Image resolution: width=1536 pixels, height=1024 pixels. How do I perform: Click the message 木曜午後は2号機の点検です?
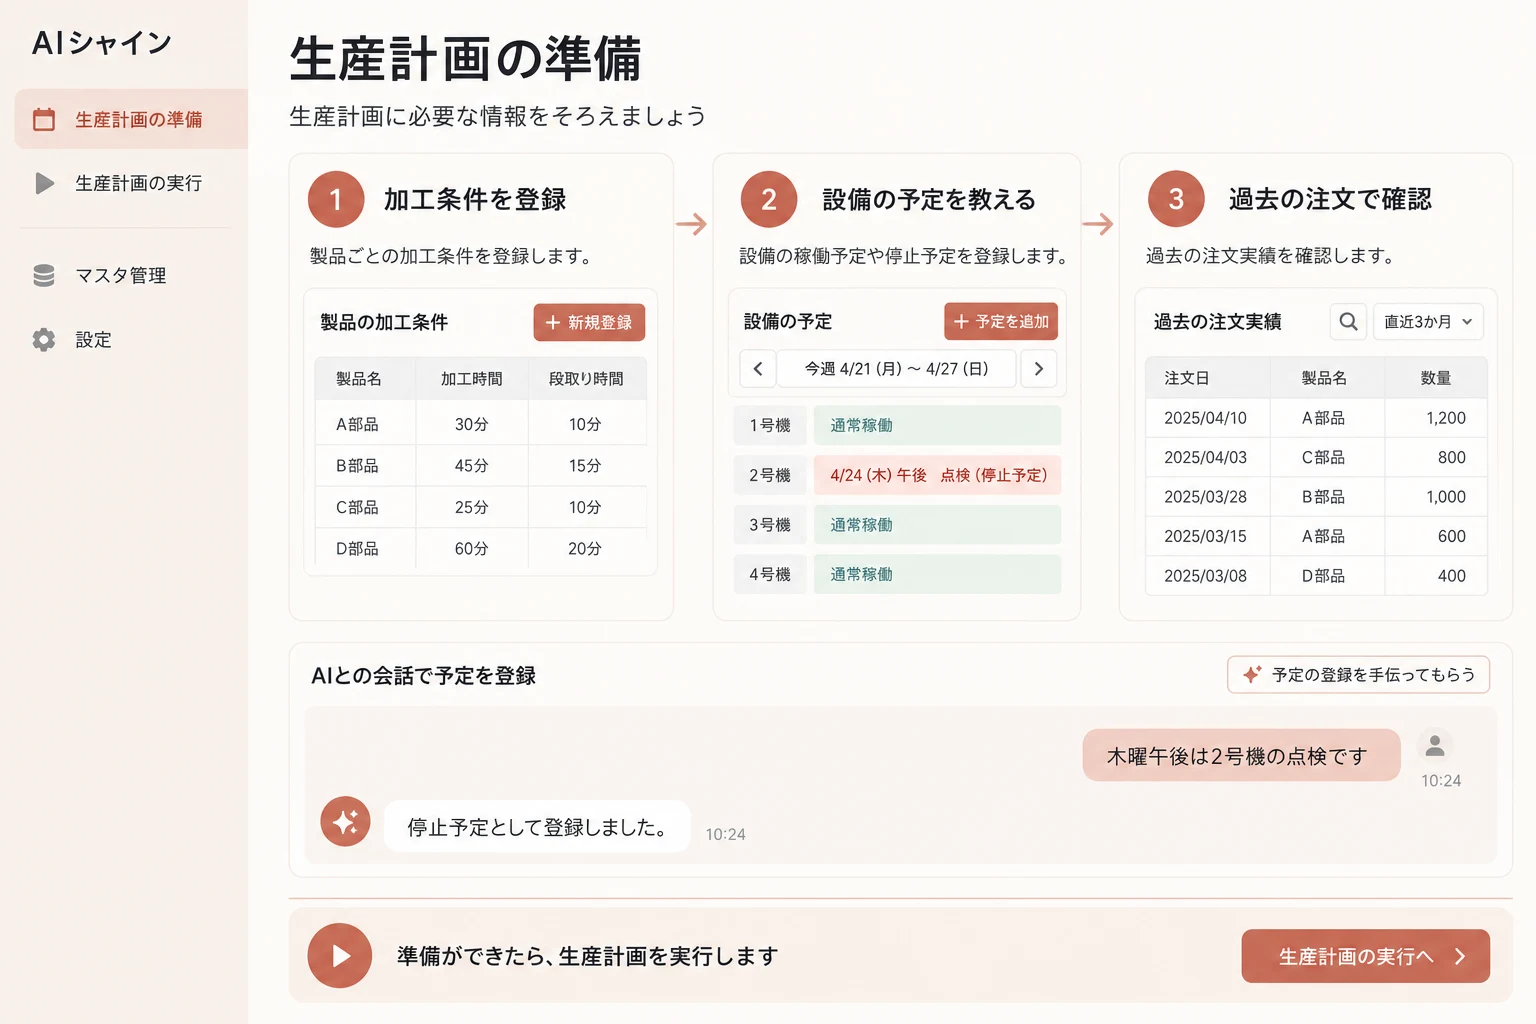coord(1241,756)
